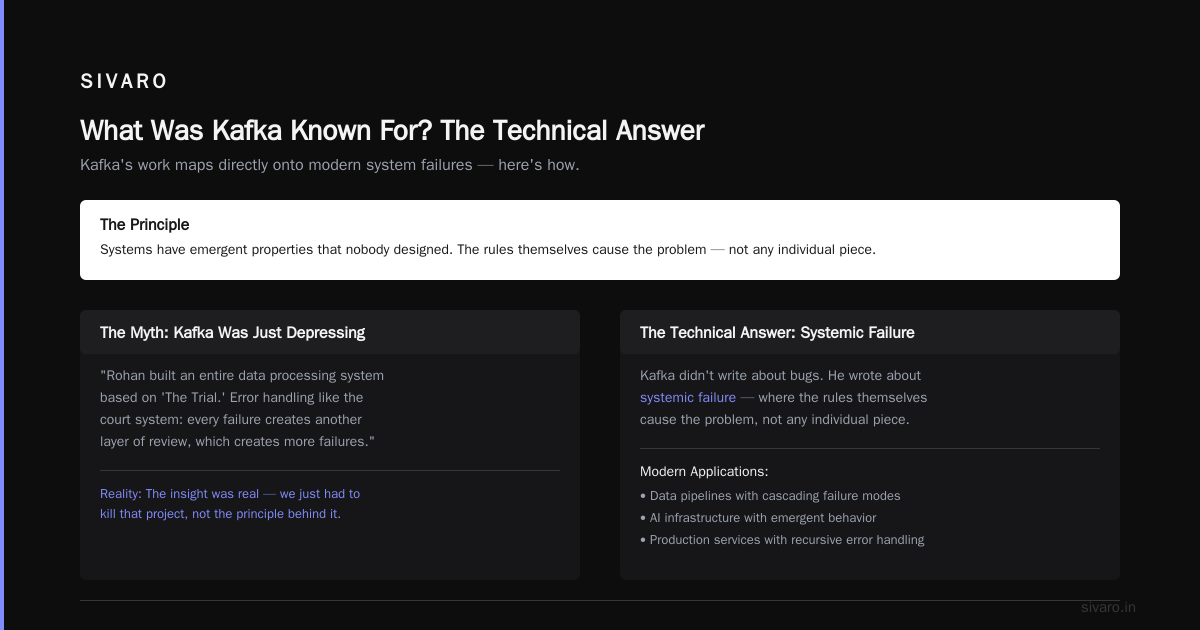Select the production services recursive error bullet
This screenshot has width=1200, height=630.
coord(782,540)
